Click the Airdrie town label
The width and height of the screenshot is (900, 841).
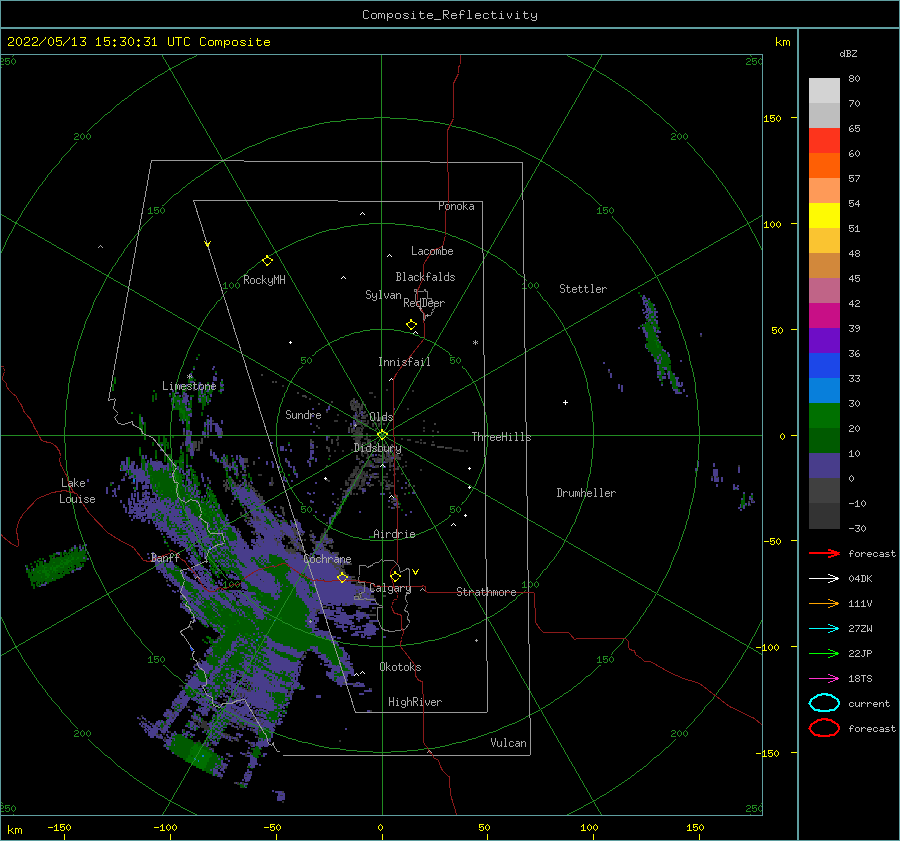pos(394,534)
